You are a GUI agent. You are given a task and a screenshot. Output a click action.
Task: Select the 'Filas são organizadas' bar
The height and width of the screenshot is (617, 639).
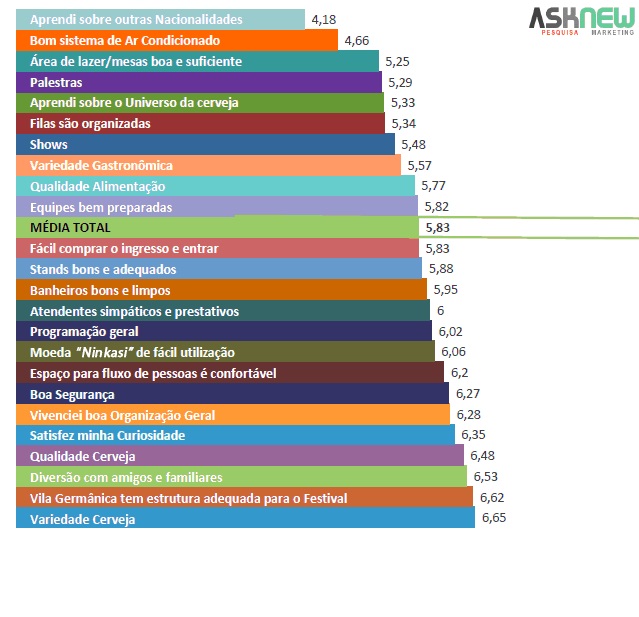pyautogui.click(x=200, y=124)
